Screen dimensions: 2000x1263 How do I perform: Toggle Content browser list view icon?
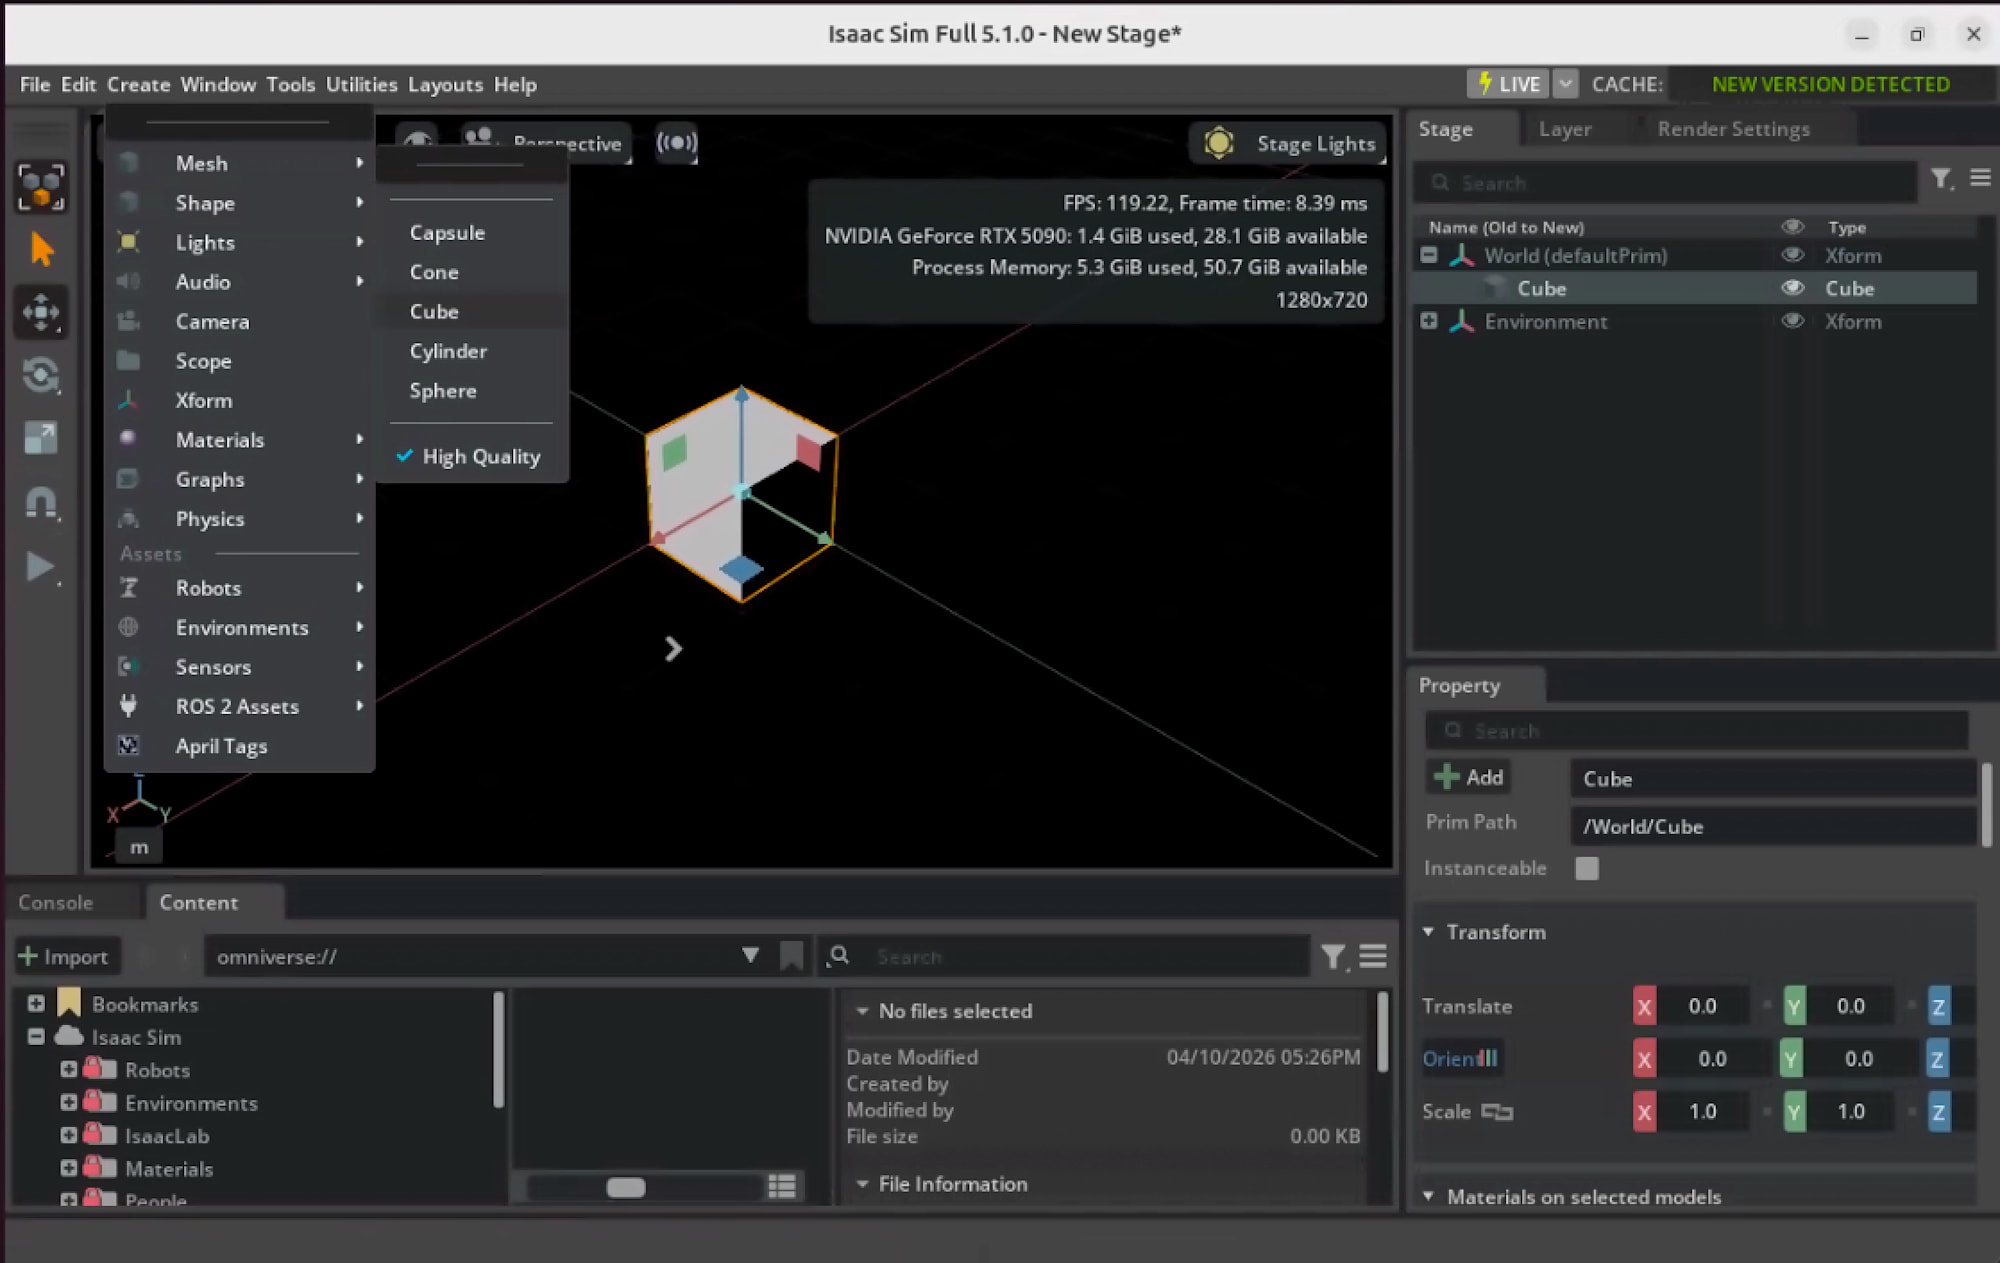pos(782,1186)
